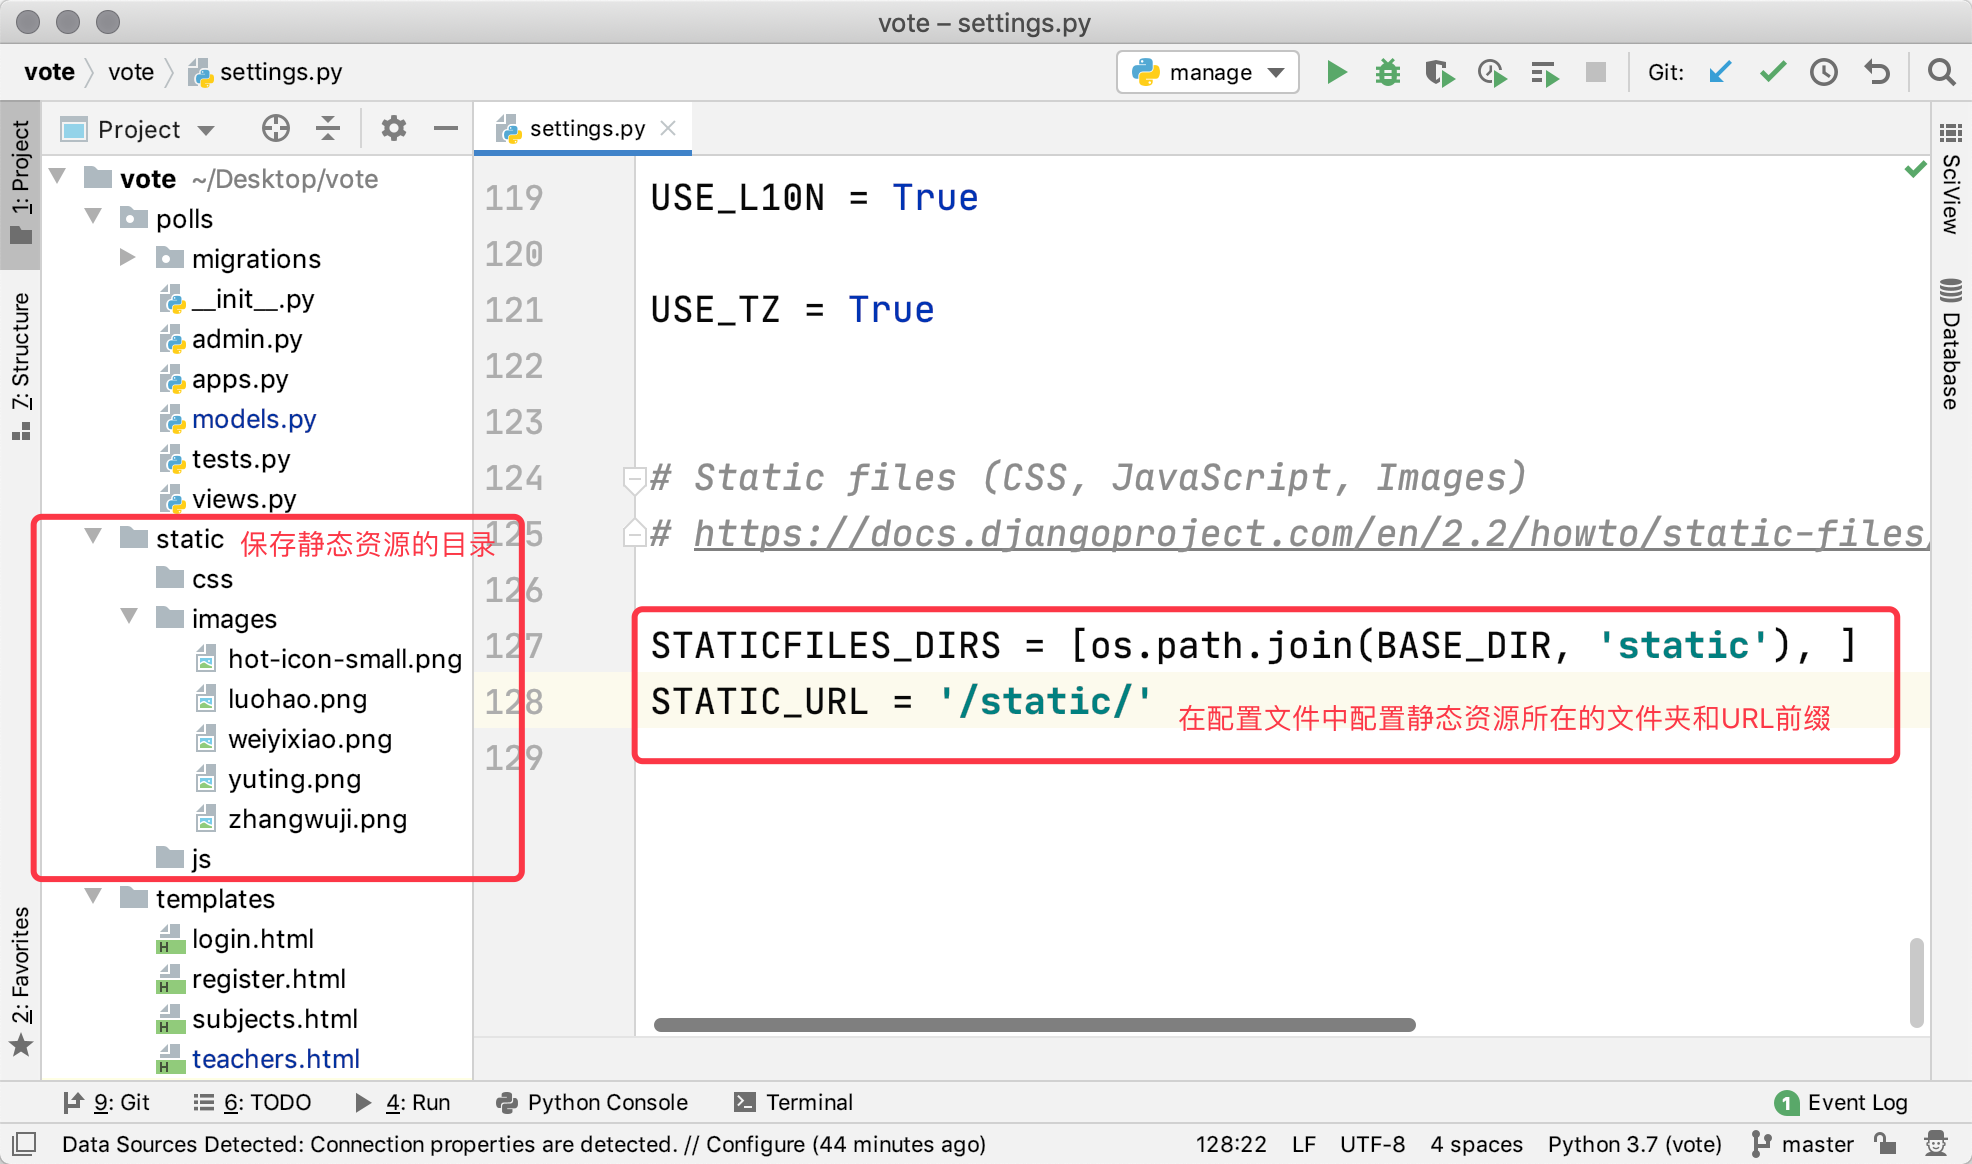The image size is (1972, 1164).
Task: Run with Coverage using the shield icon
Action: point(1439,72)
